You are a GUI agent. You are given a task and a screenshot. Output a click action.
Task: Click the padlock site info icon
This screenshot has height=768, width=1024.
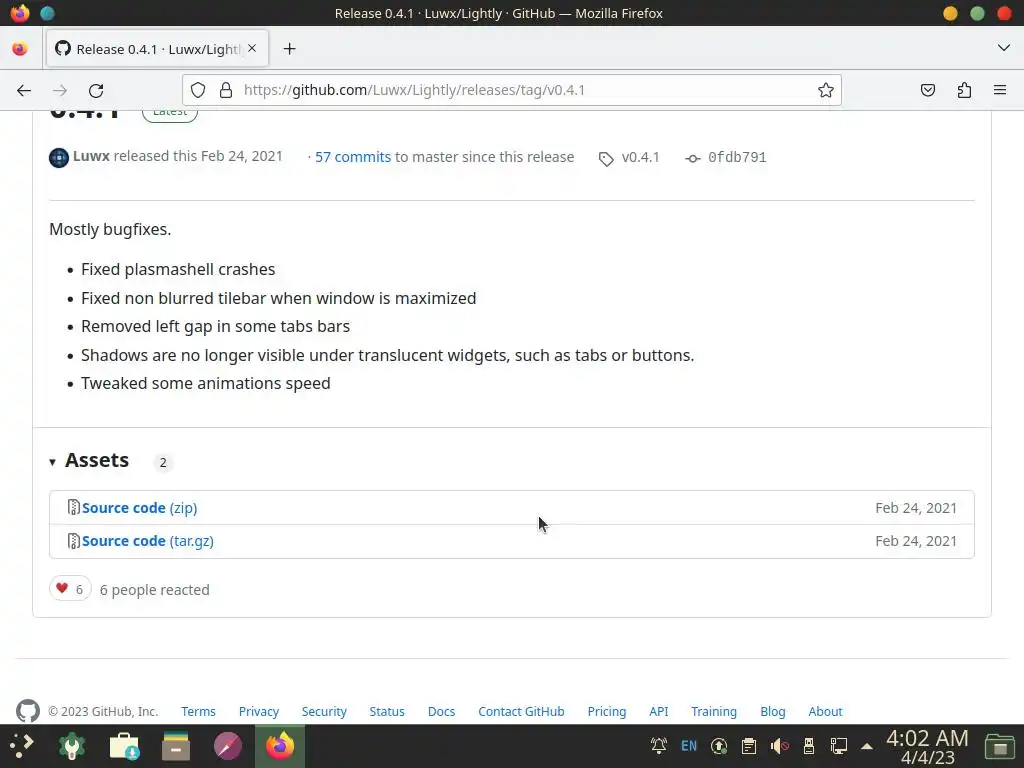pyautogui.click(x=226, y=90)
